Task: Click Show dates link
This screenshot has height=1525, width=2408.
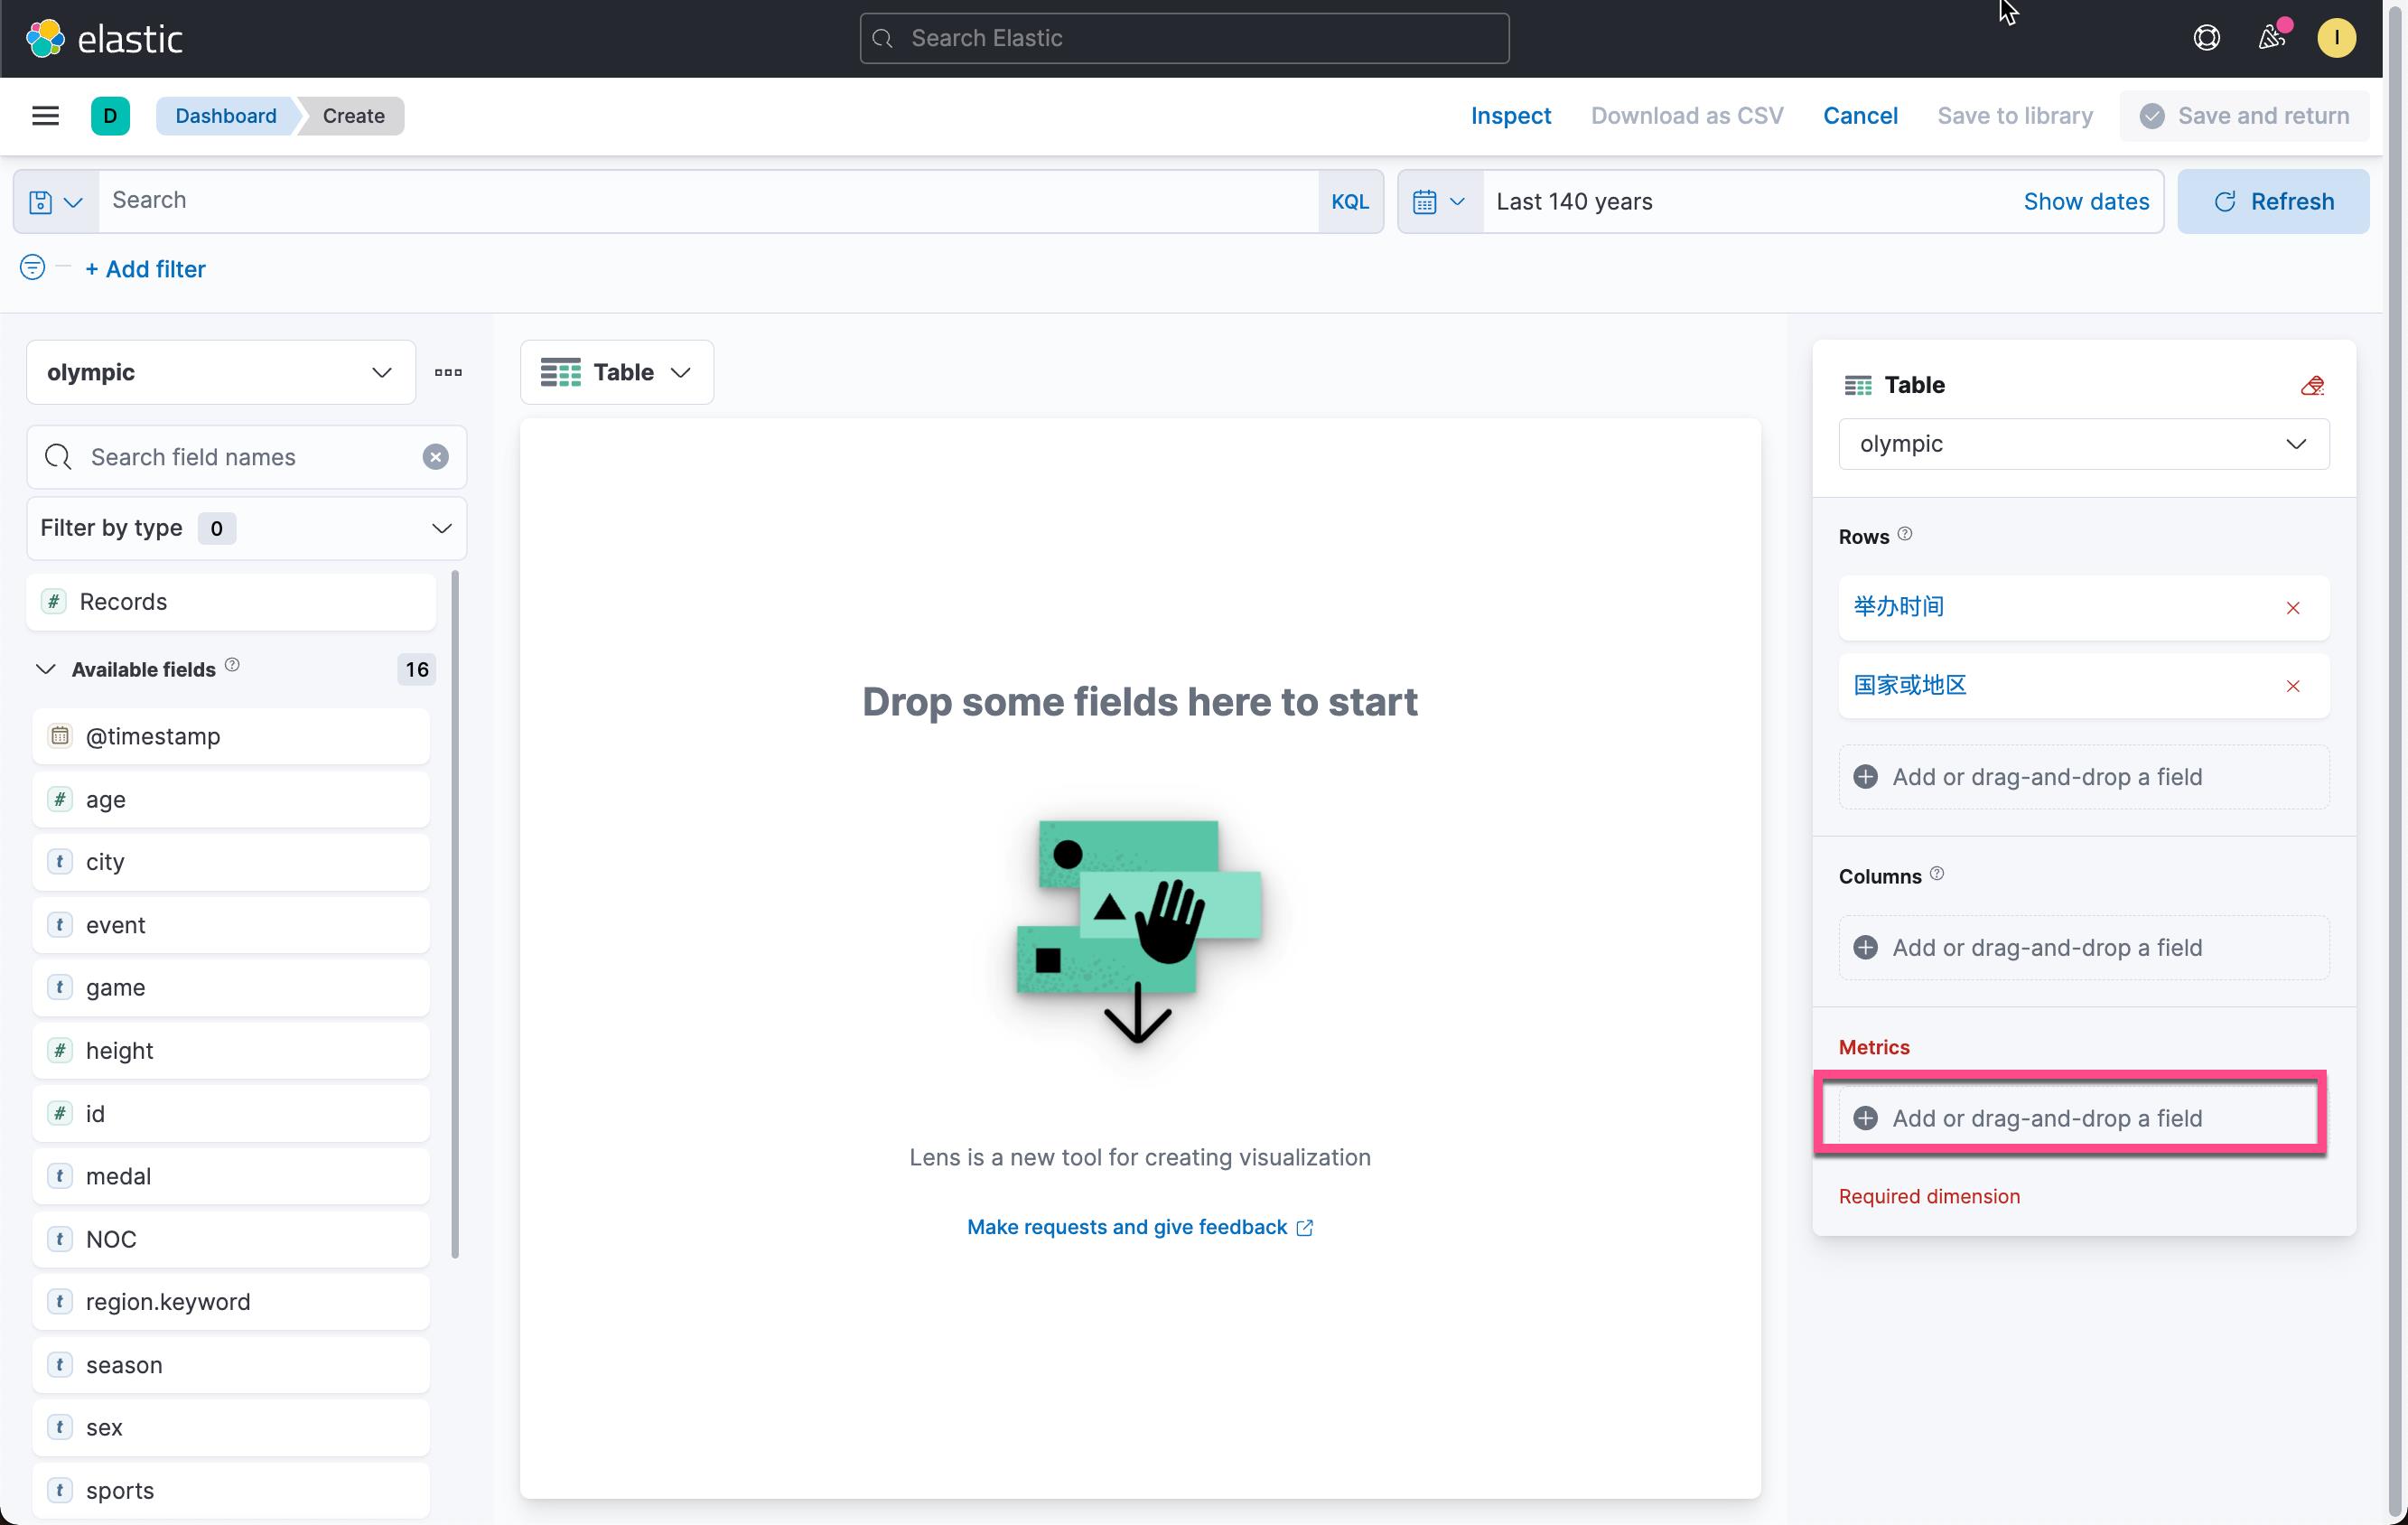Action: click(2086, 202)
